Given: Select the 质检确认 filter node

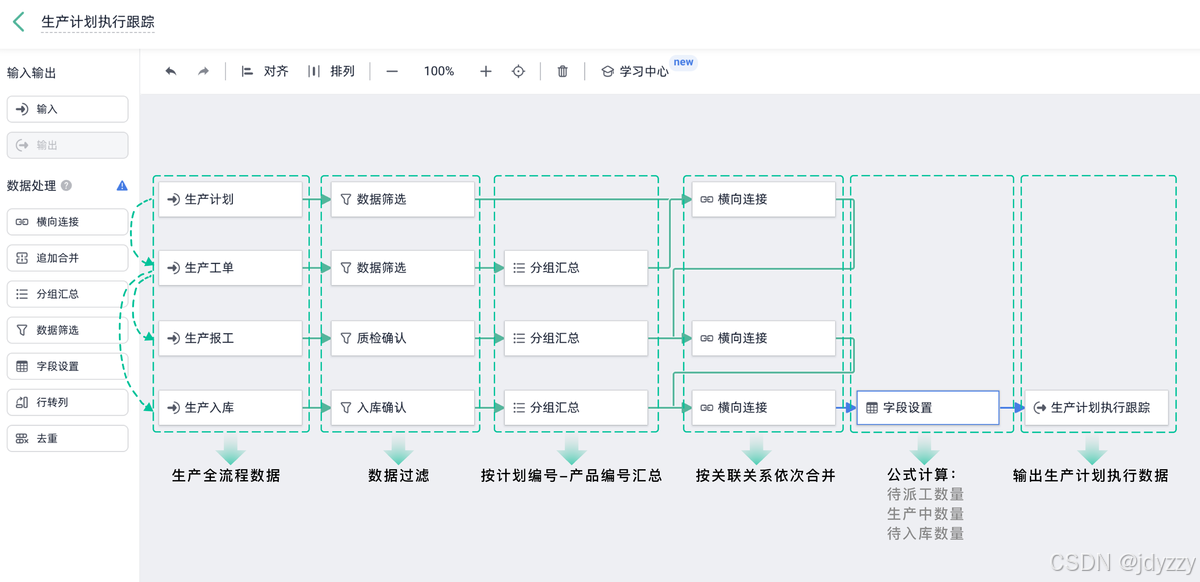Looking at the screenshot, I should point(403,338).
